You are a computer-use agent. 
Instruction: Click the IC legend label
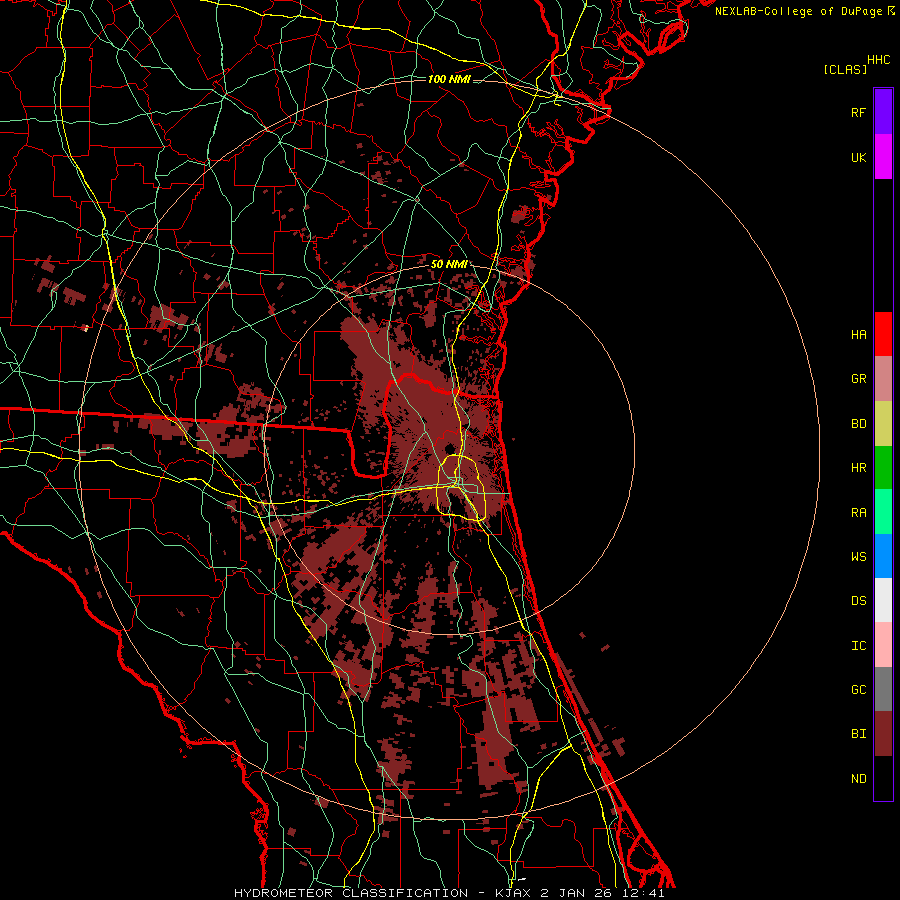[x=858, y=645]
